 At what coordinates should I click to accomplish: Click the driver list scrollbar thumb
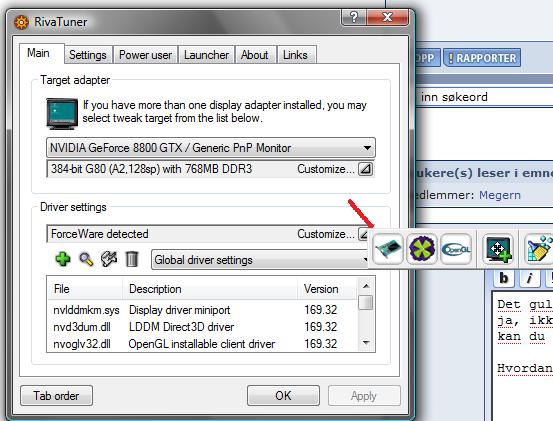pyautogui.click(x=366, y=303)
